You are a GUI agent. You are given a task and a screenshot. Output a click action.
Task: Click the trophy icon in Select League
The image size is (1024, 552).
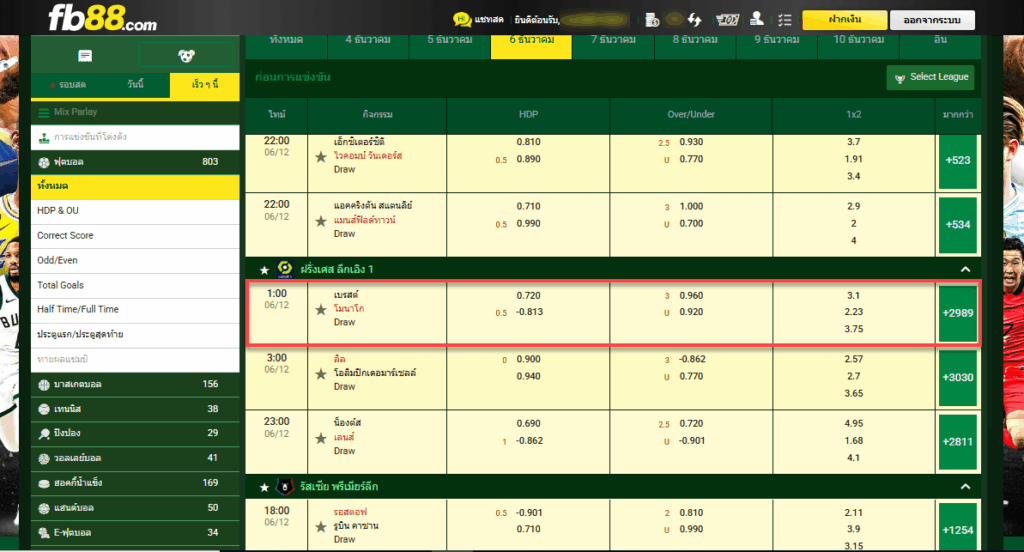coord(900,78)
